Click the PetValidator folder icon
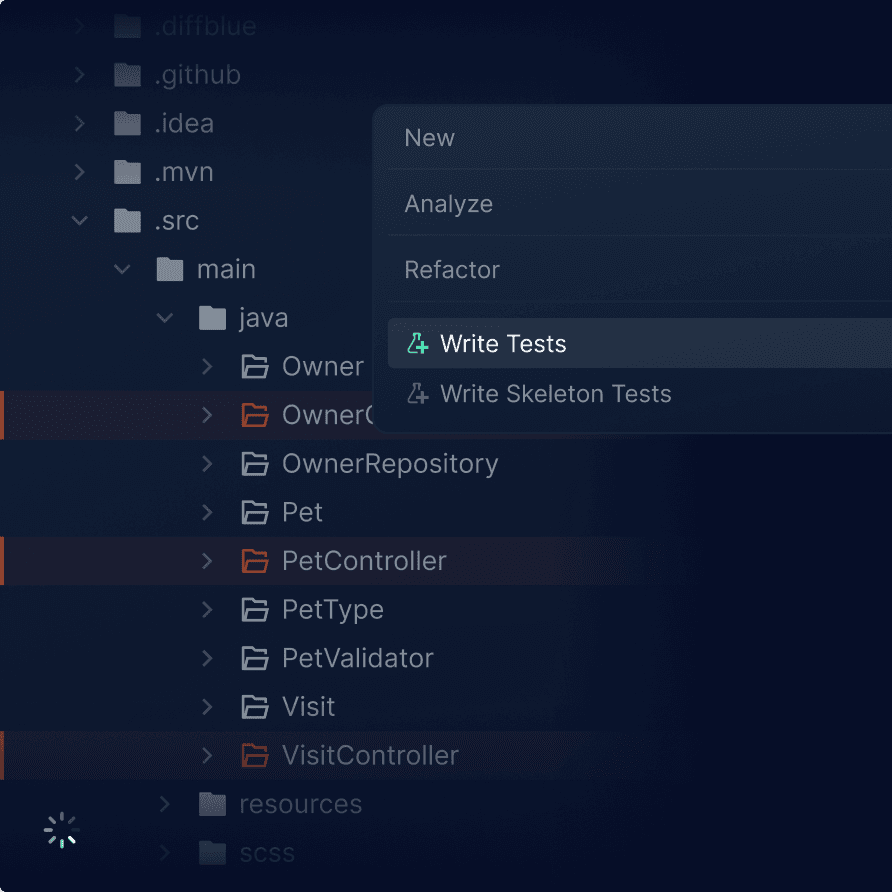The image size is (892, 892). tap(255, 658)
